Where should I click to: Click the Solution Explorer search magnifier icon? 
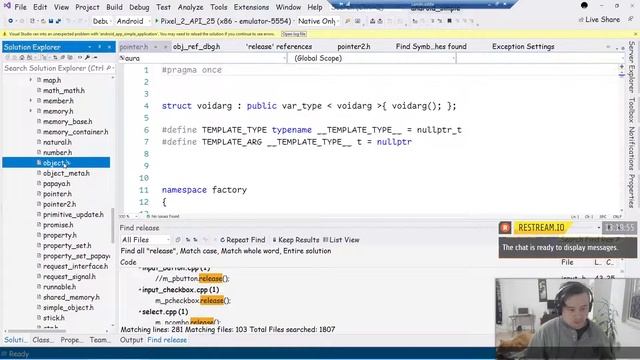click(108, 68)
